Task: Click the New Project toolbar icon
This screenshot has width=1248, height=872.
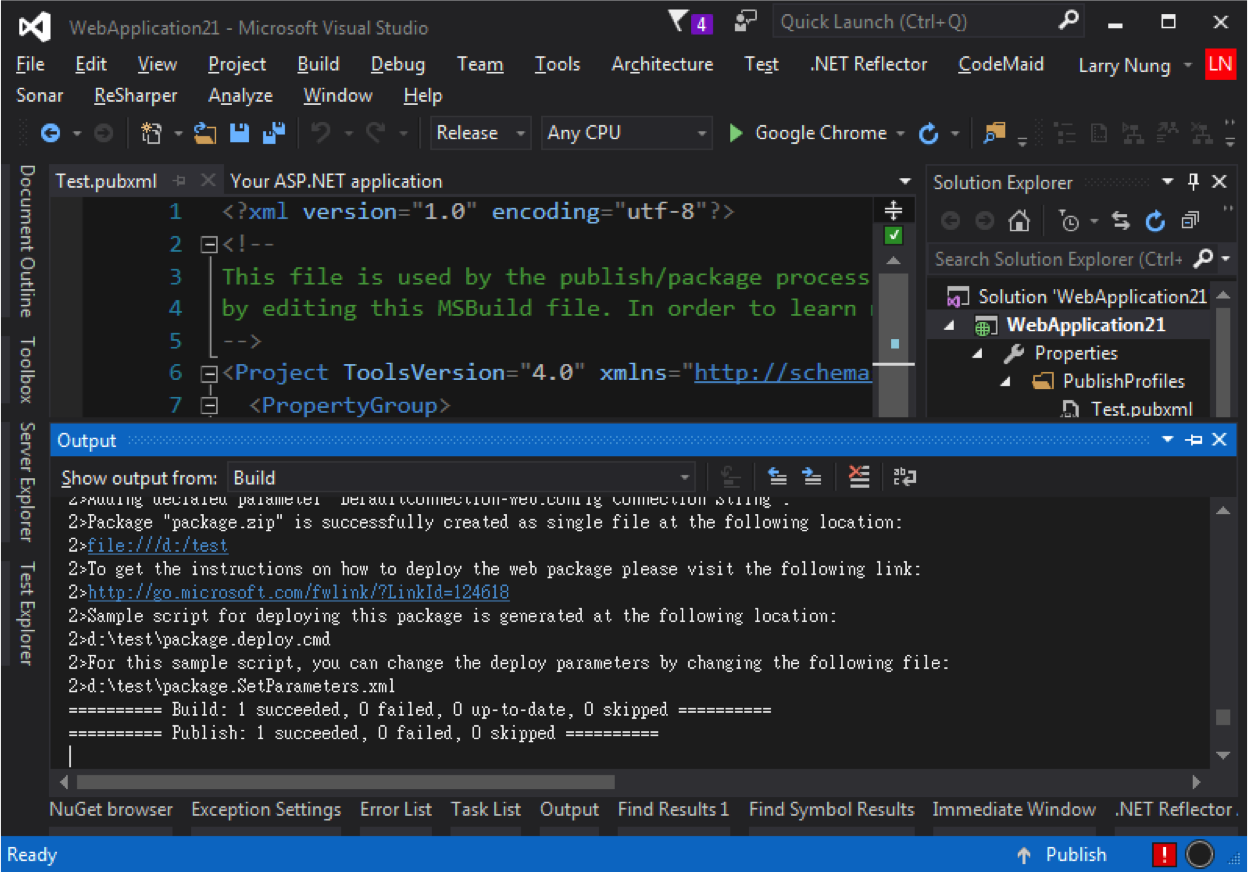Action: point(152,133)
